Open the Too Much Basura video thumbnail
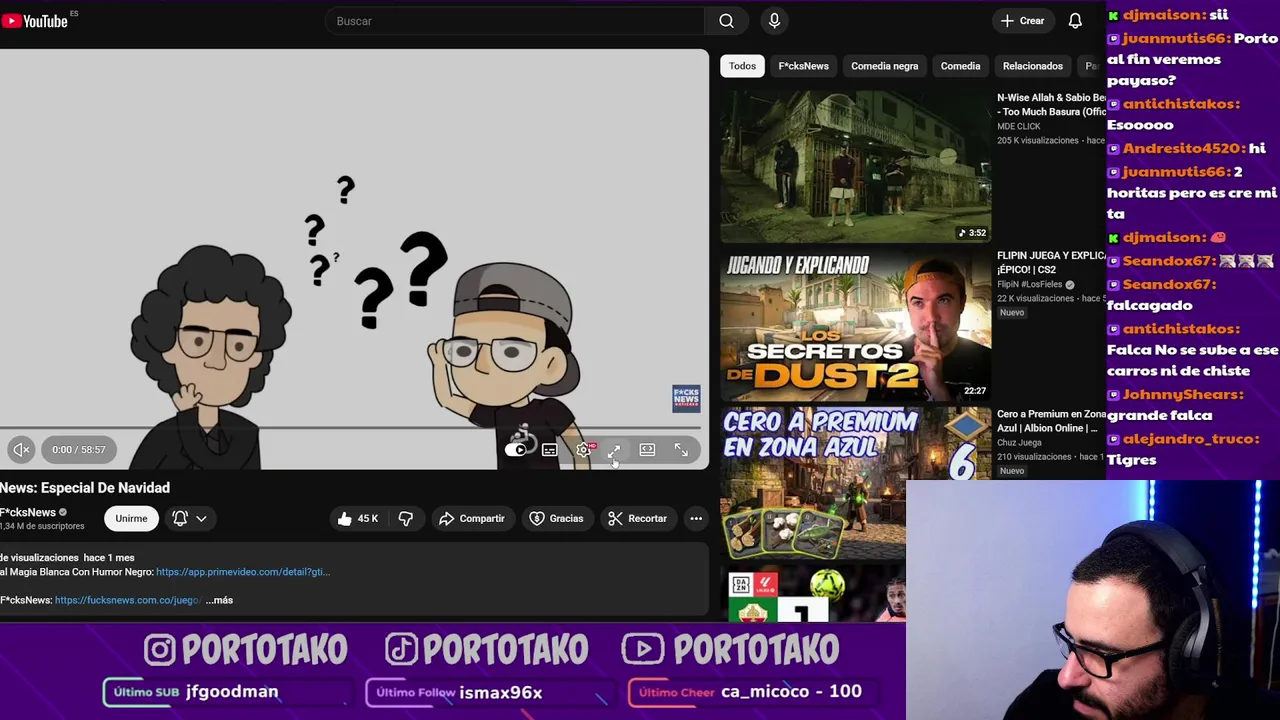Screen dimensions: 1280x720 pyautogui.click(x=856, y=166)
